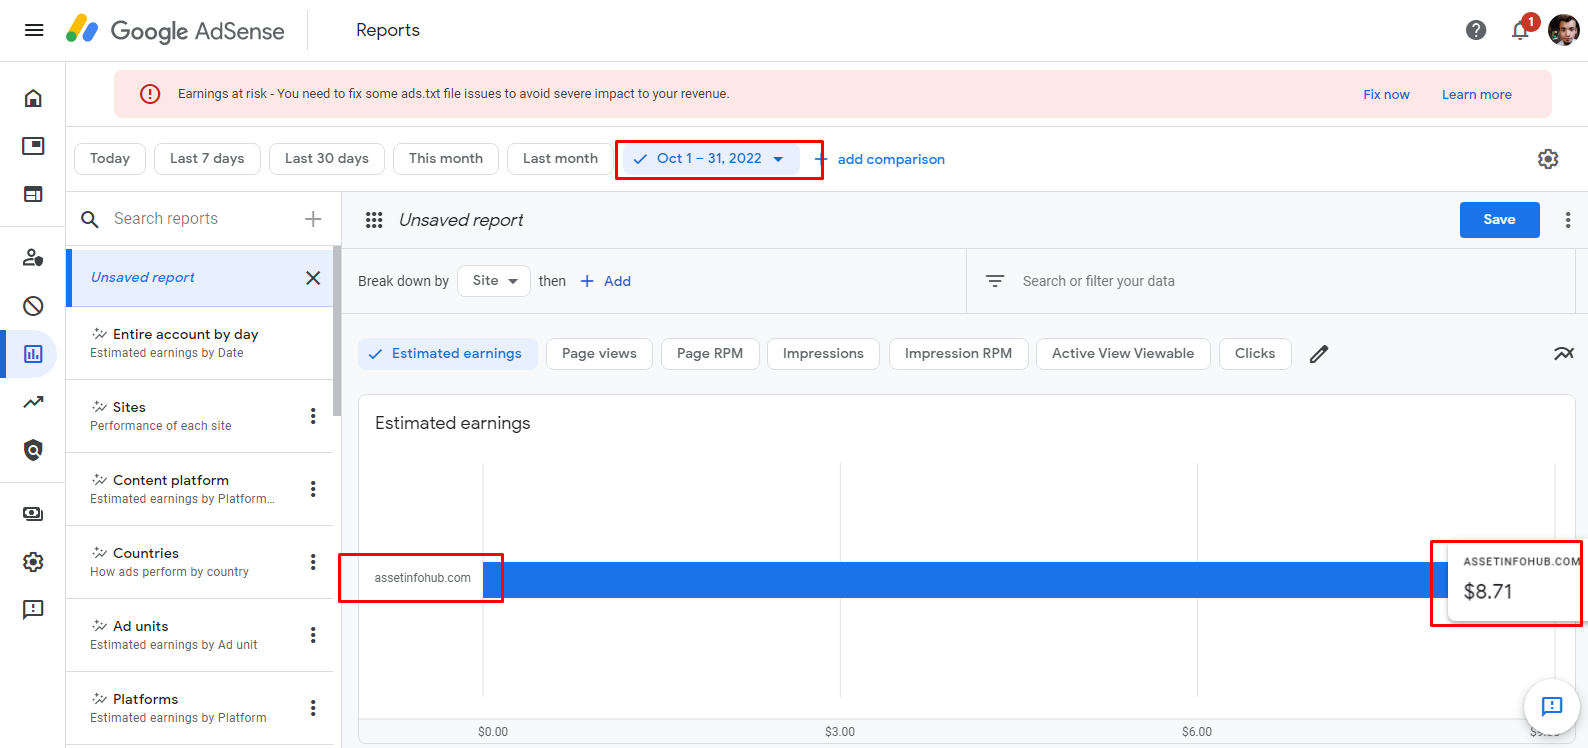
Task: Open Optimization trend sidebar icon
Action: point(33,402)
